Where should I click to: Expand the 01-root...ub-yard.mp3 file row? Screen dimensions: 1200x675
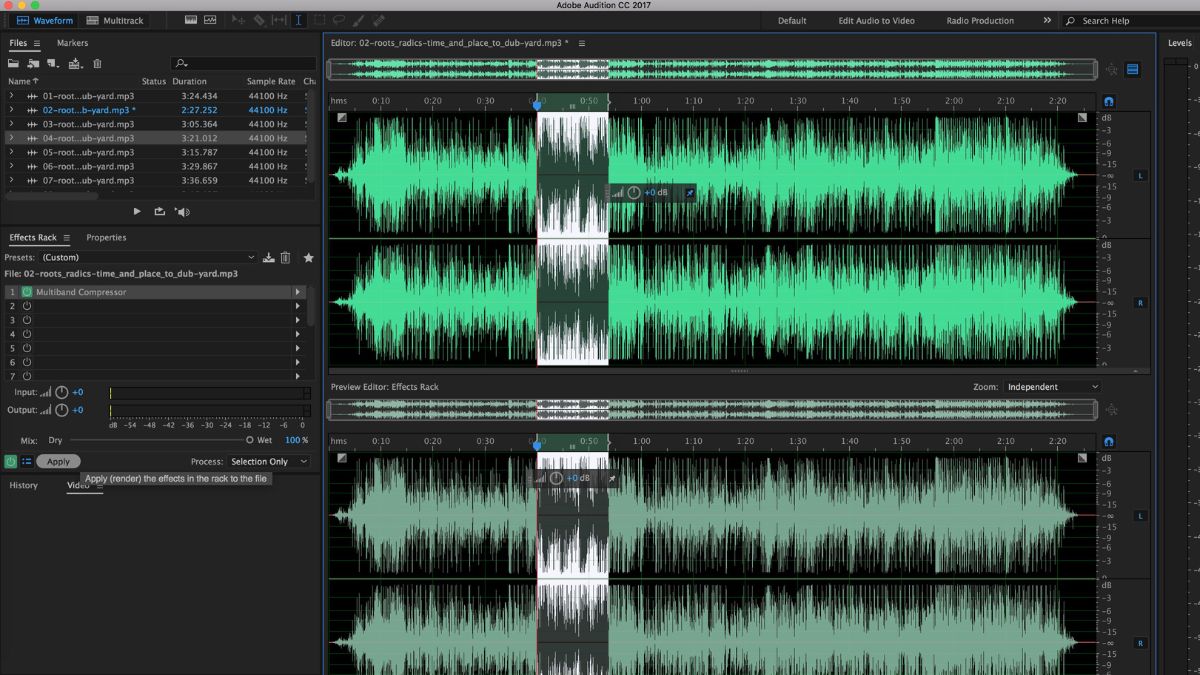click(11, 96)
